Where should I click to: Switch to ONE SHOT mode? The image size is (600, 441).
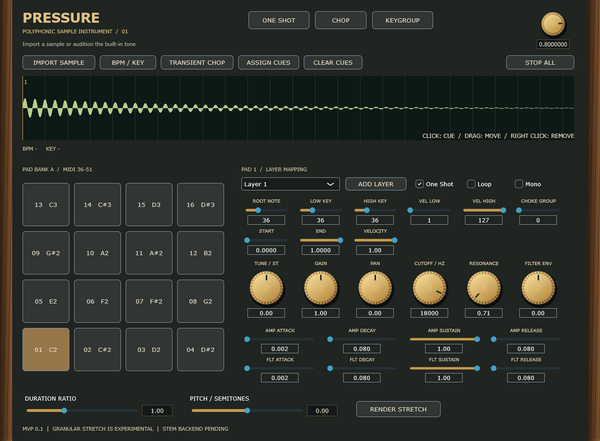pyautogui.click(x=279, y=20)
